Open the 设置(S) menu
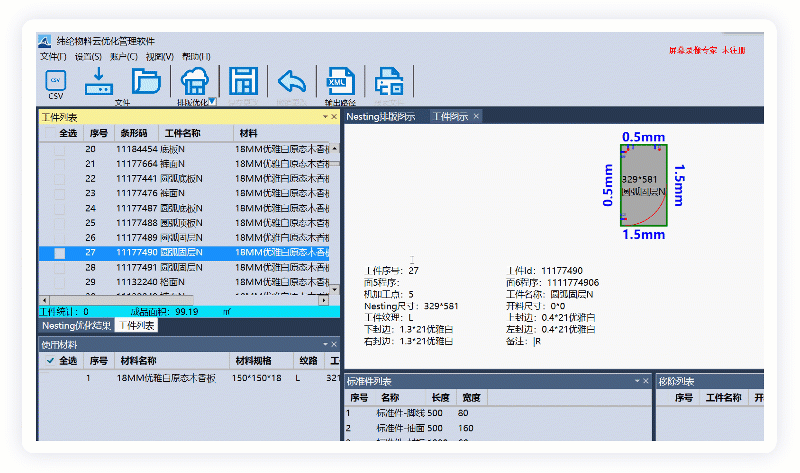Image resolution: width=800 pixels, height=473 pixels. tap(88, 57)
